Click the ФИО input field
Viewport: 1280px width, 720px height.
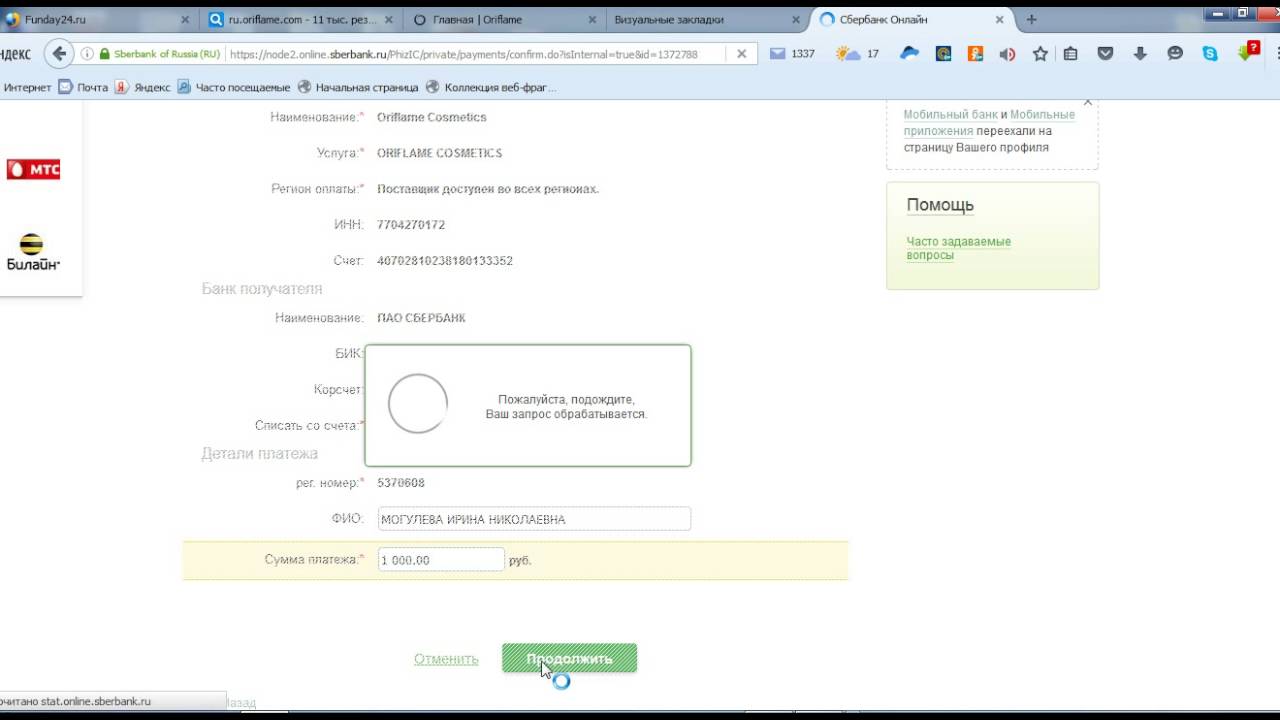click(x=534, y=519)
